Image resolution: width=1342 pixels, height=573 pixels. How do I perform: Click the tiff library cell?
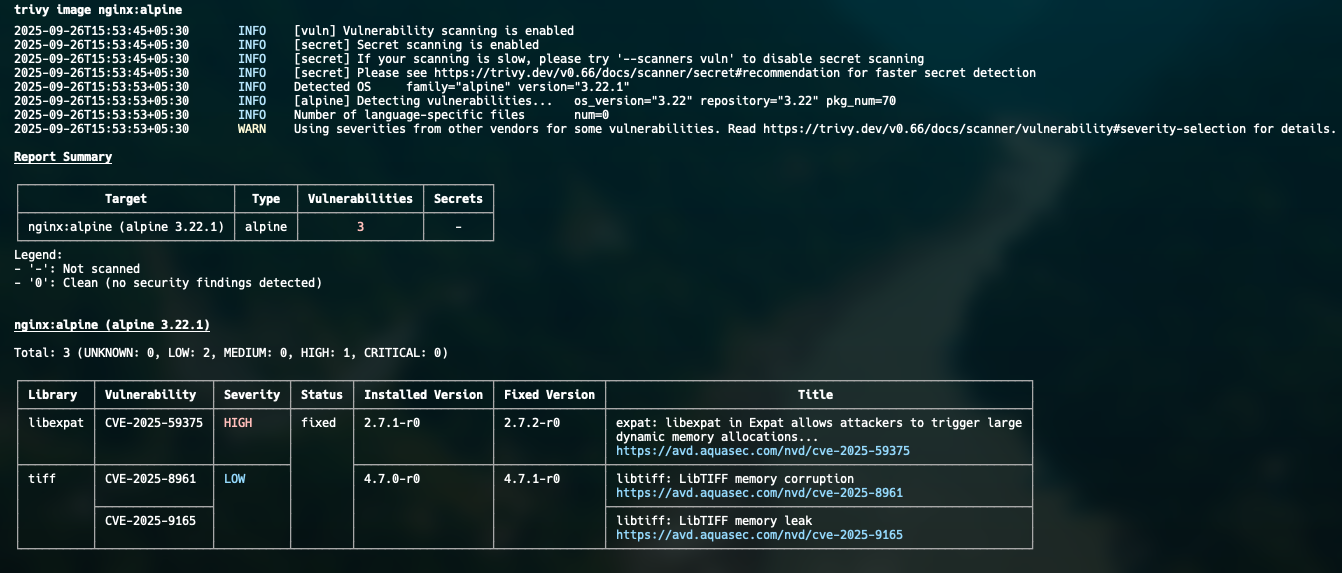tap(42, 479)
